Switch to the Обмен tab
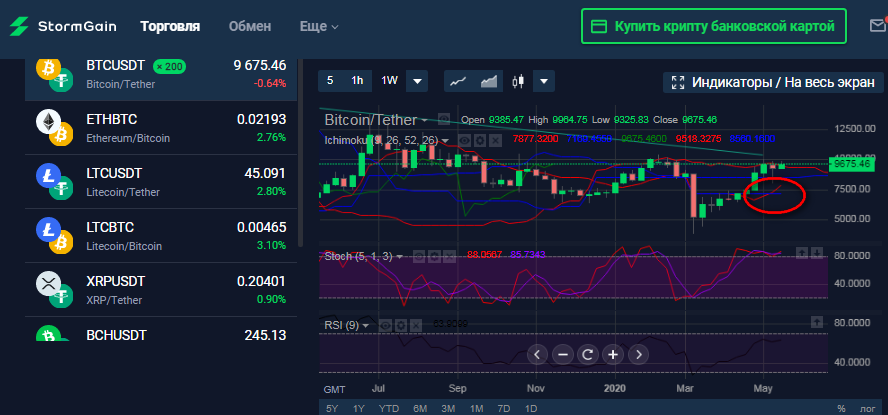Screen dimensions: 888x415 tap(249, 26)
